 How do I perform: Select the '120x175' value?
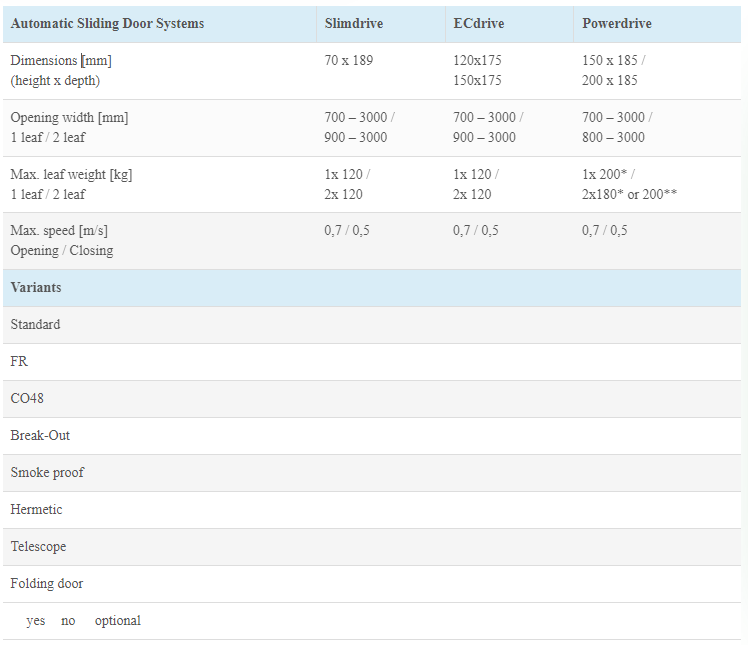[x=477, y=61]
